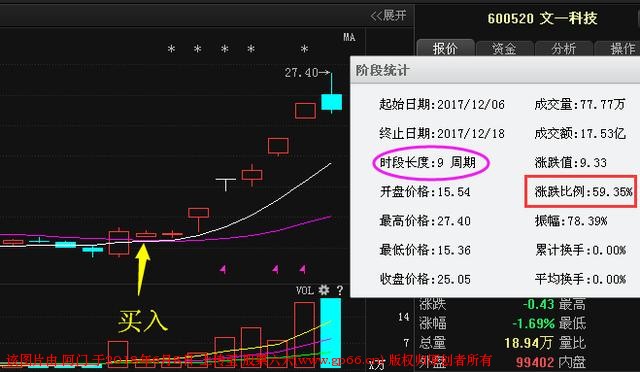Click the MA indicator label
Screen dimensions: 640x372
(349, 38)
